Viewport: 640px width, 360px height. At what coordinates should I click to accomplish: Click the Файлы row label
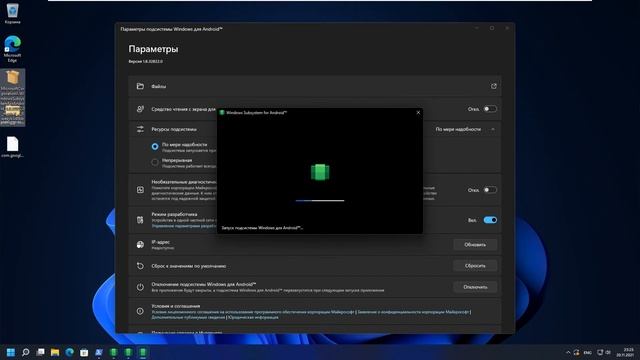[x=158, y=86]
